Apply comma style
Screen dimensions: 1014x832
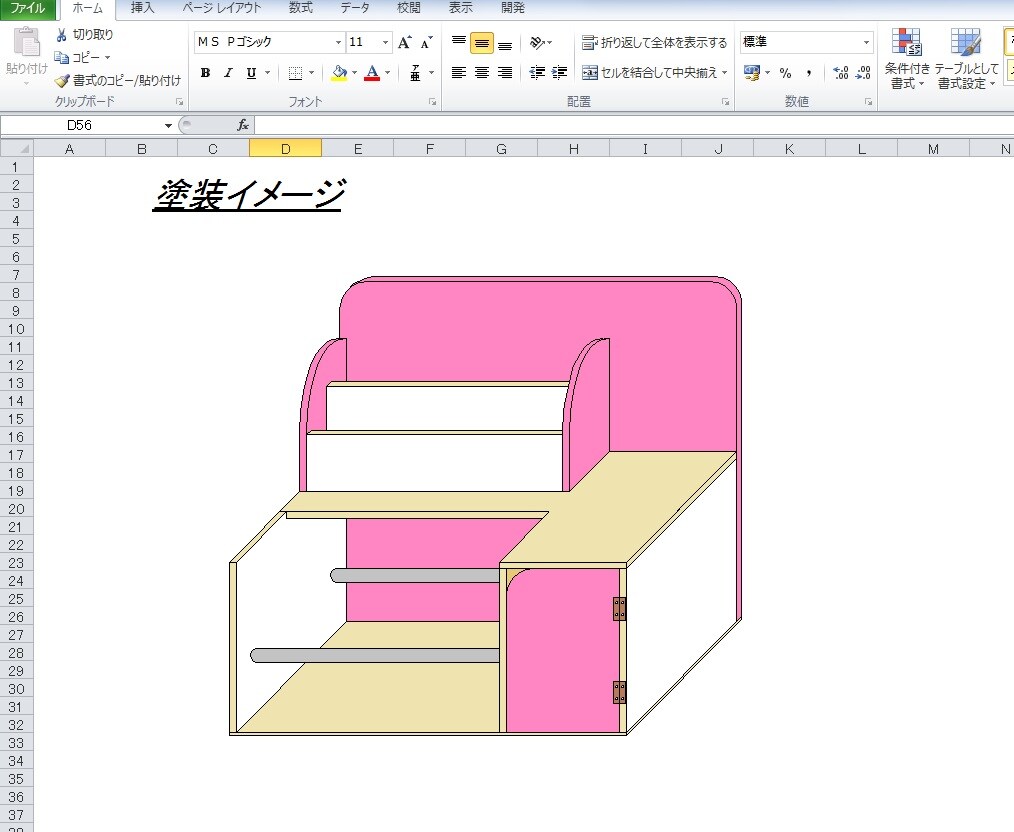point(808,73)
